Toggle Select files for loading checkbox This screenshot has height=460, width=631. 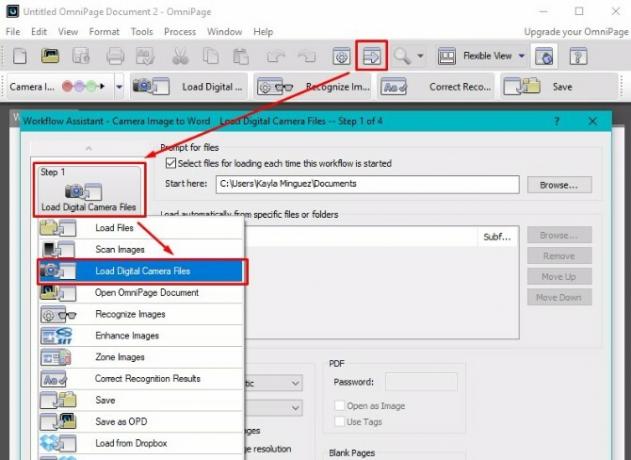pyautogui.click(x=171, y=163)
